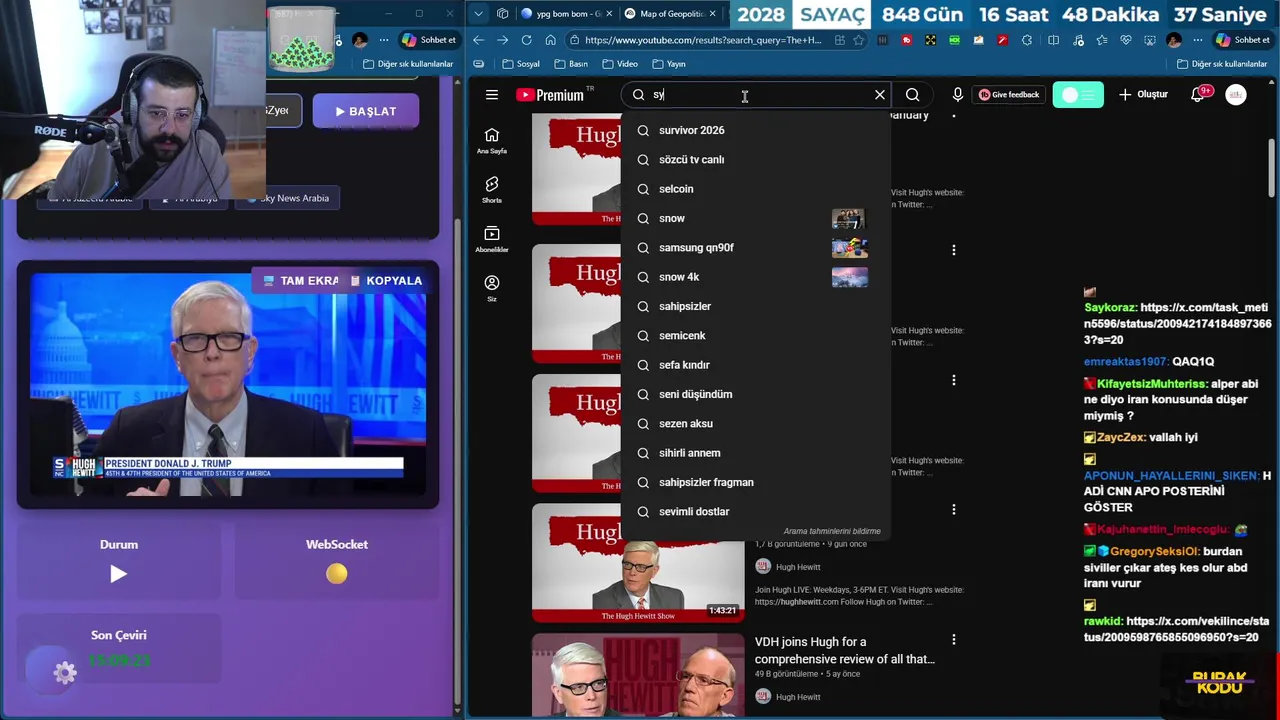Viewport: 1280px width, 720px height.
Task: Open Shorts in the YouTube sidebar
Action: tap(492, 190)
